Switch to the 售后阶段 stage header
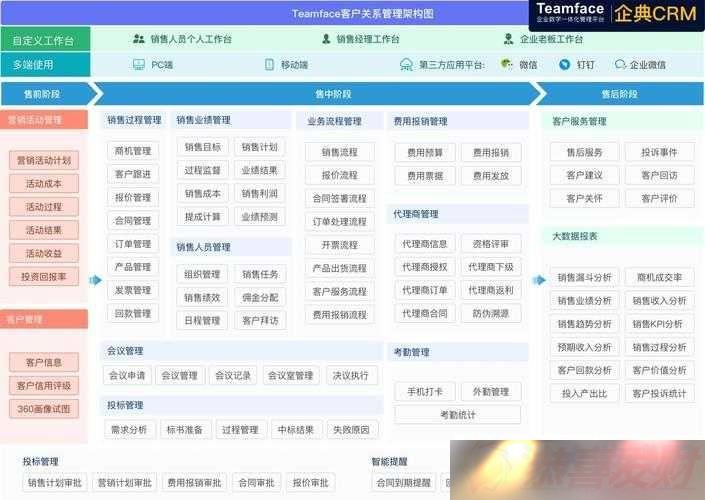The width and height of the screenshot is (705, 500). (x=620, y=94)
